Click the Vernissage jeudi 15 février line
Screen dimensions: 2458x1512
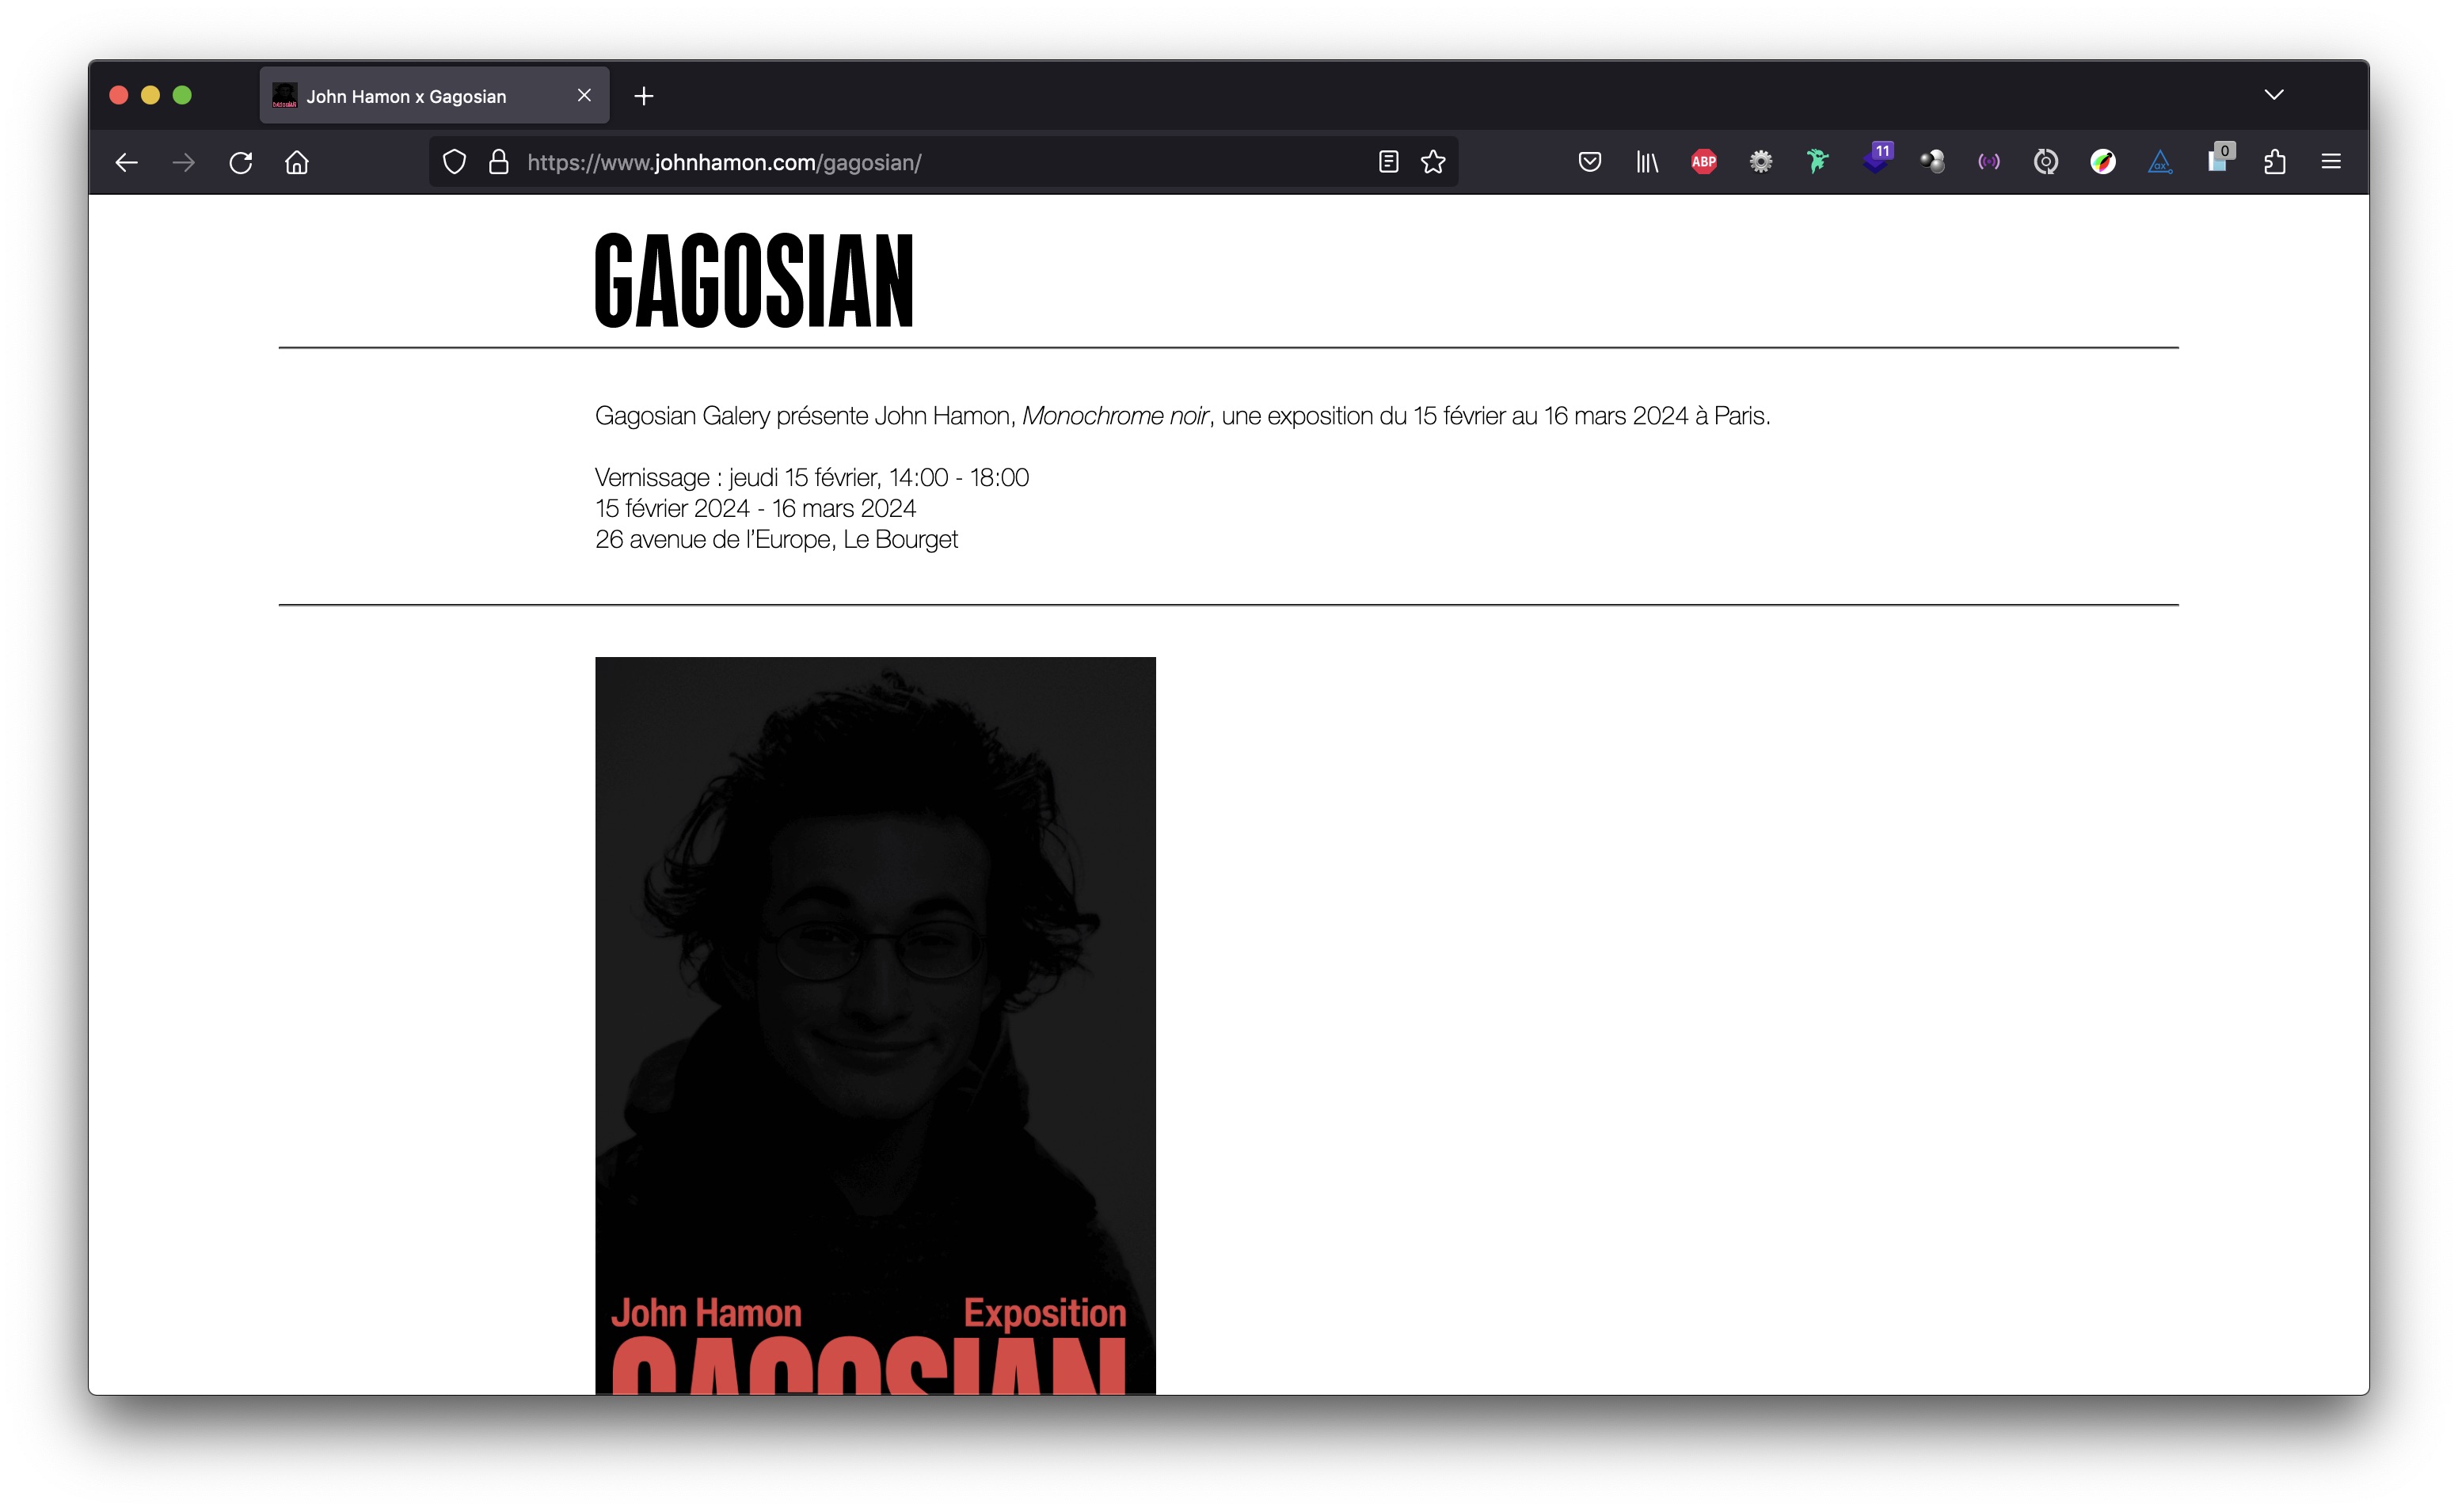coord(811,478)
